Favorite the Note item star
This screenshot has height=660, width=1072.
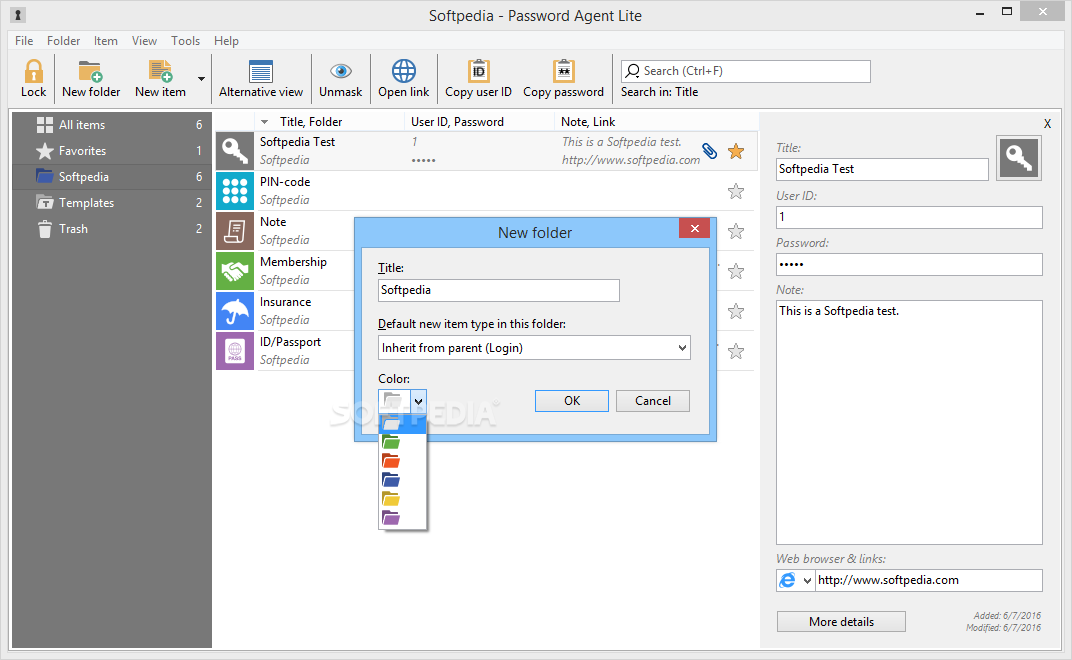(x=736, y=231)
